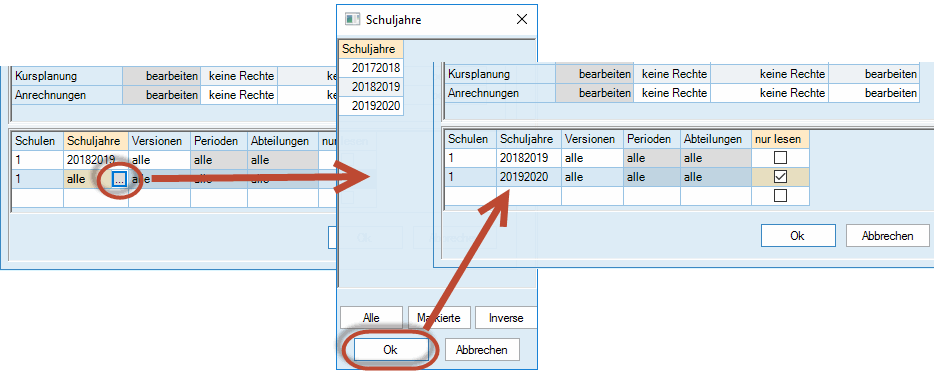This screenshot has width=940, height=373.
Task: Click the Schulen header in right-hand table
Action: (x=471, y=139)
